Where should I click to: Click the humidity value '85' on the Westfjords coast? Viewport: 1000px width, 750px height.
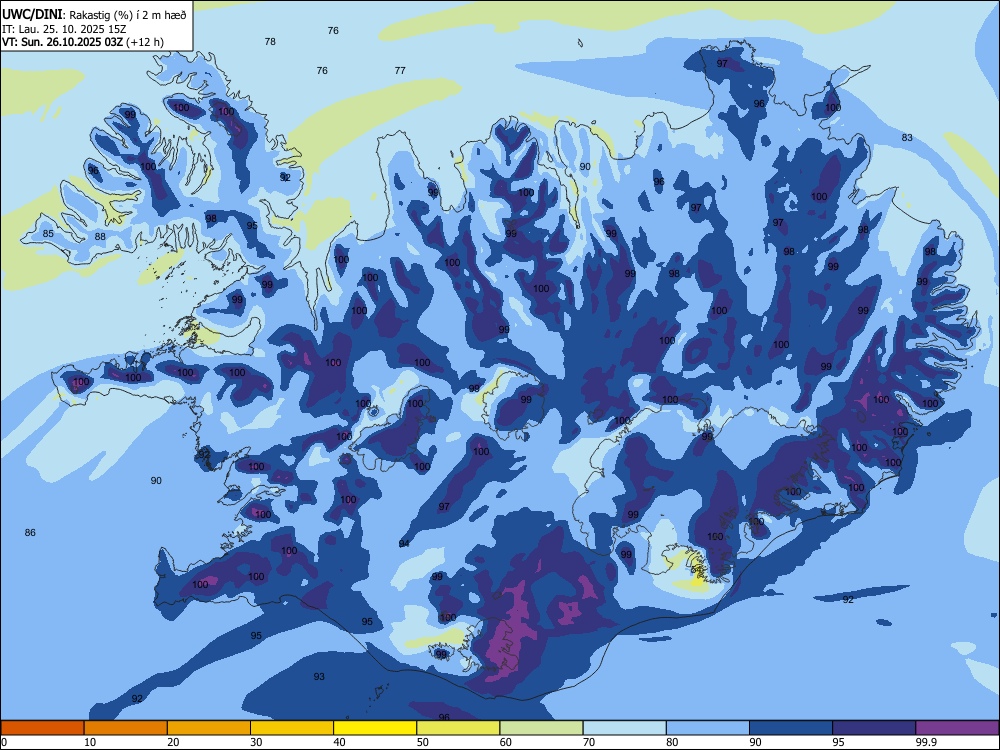pyautogui.click(x=48, y=233)
